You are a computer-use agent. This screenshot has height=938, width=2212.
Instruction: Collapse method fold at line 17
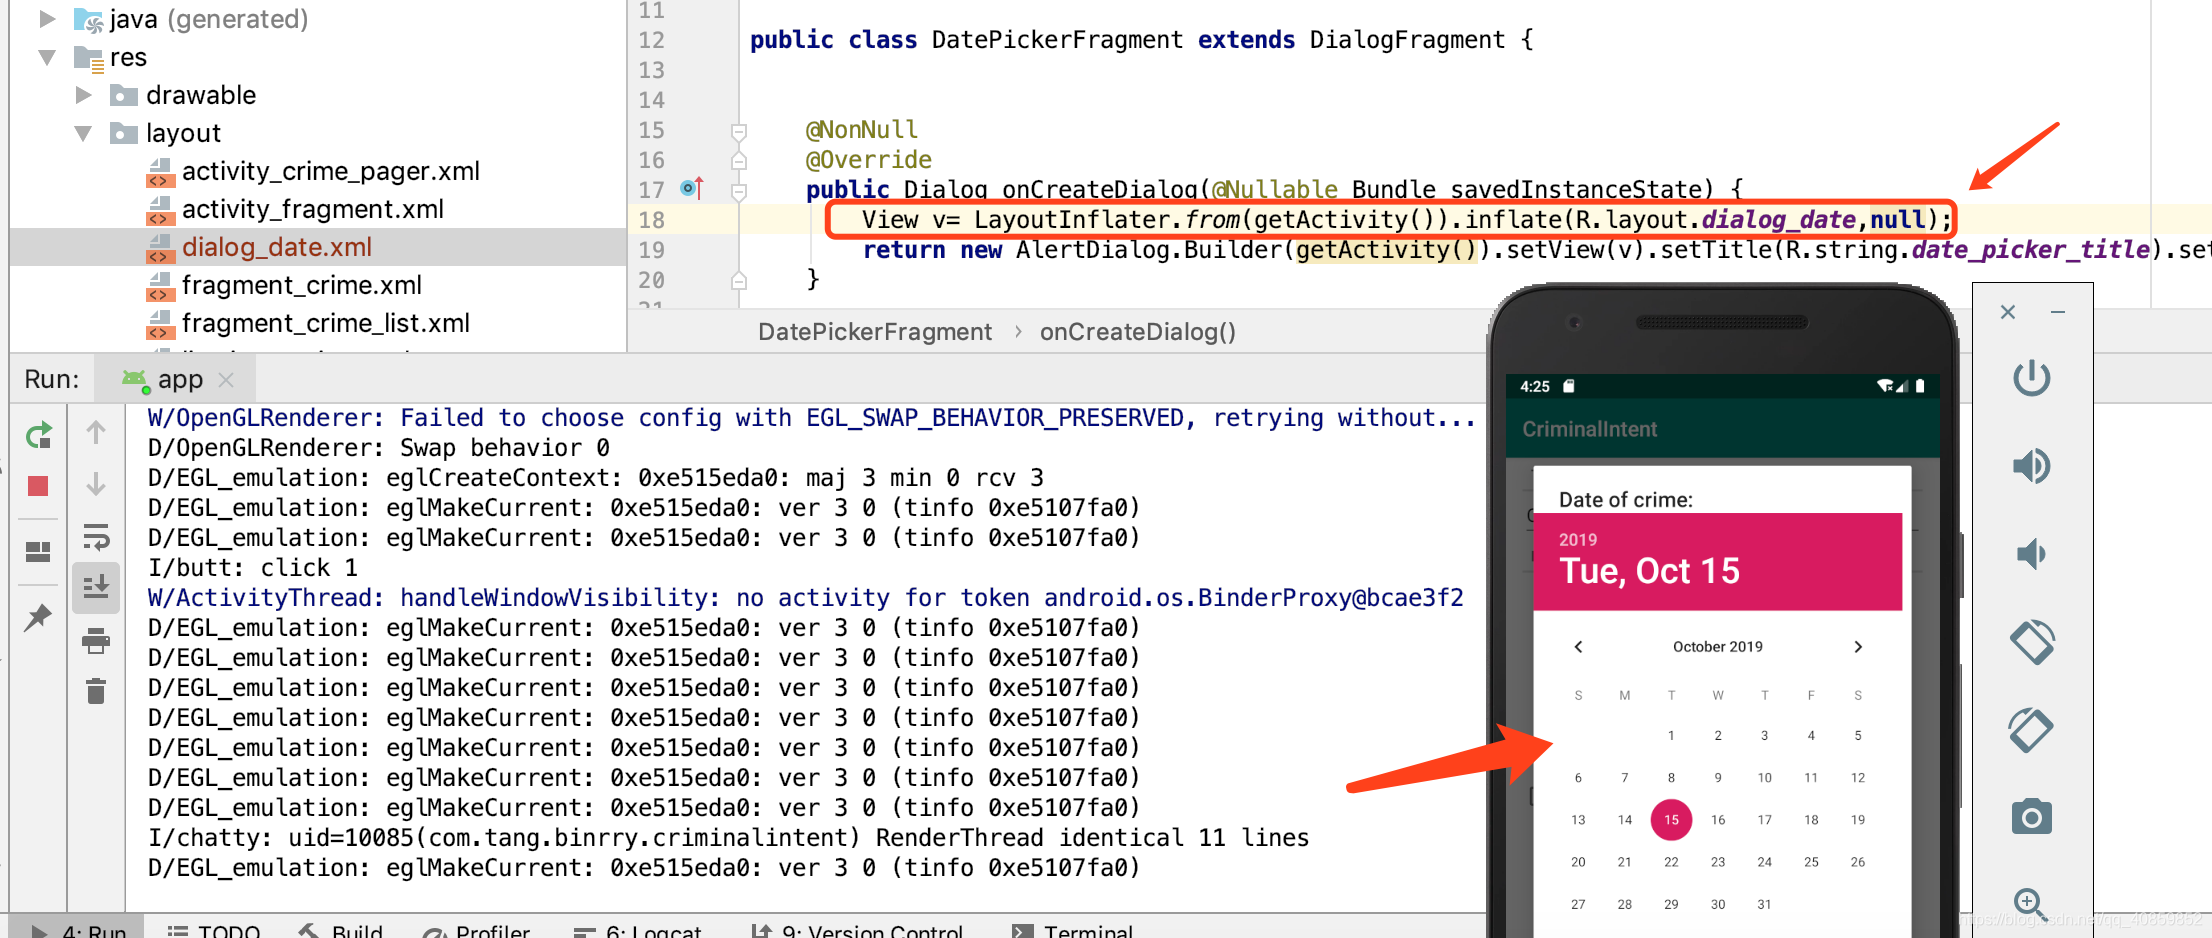click(739, 190)
